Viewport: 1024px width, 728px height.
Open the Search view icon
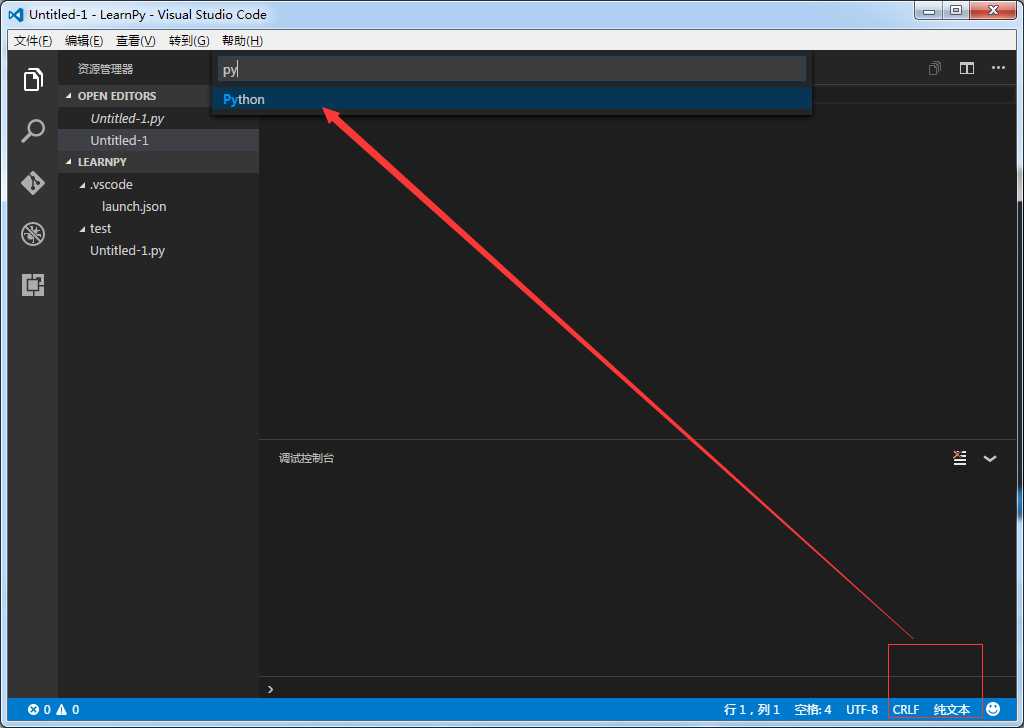coord(33,131)
